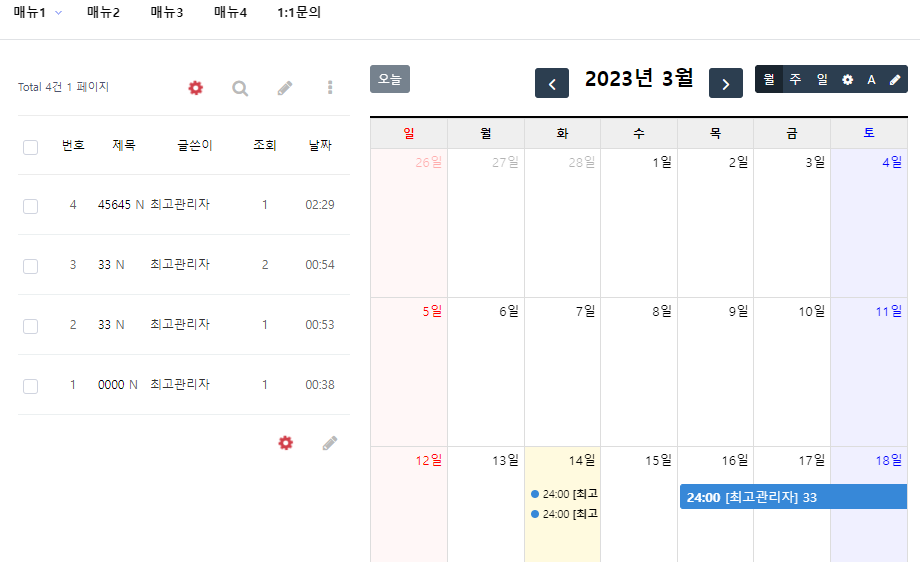This screenshot has height=562, width=920.
Task: Open the three-dot more options menu
Action: [x=330, y=88]
